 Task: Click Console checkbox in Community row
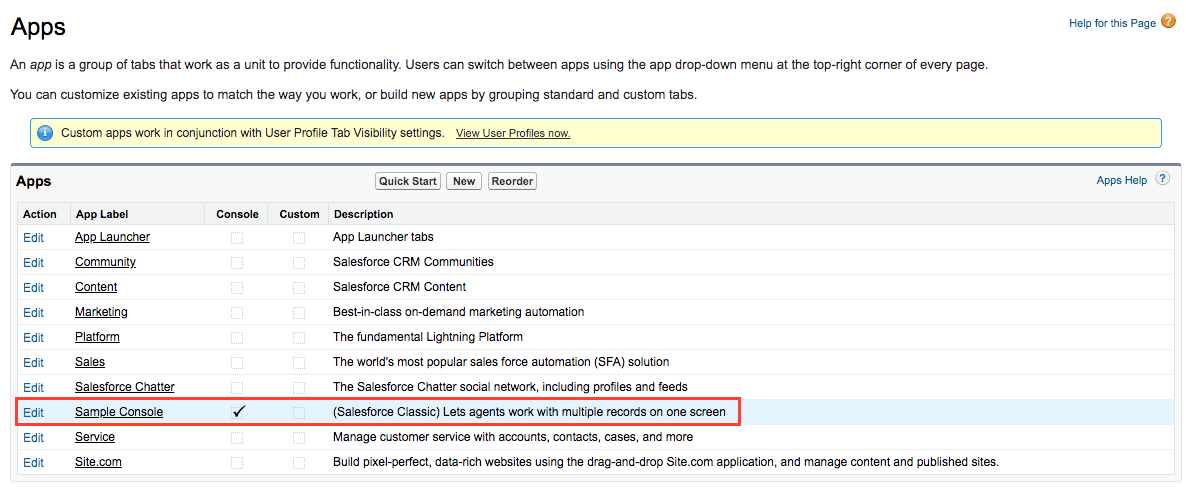point(237,263)
